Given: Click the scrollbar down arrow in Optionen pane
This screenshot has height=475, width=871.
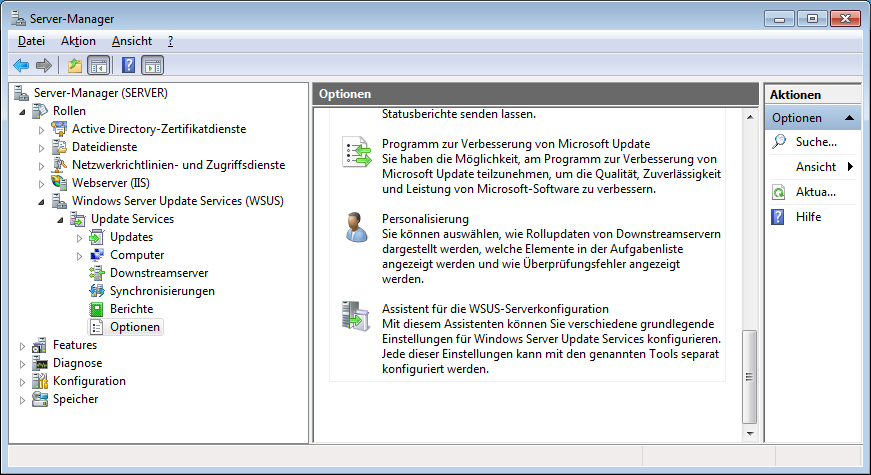Looking at the screenshot, I should click(750, 434).
